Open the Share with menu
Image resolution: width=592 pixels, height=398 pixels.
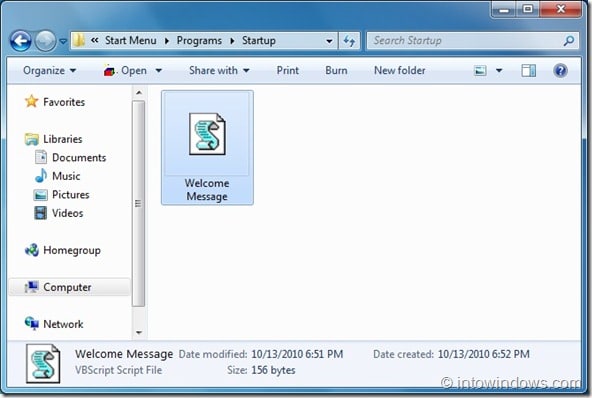(219, 71)
